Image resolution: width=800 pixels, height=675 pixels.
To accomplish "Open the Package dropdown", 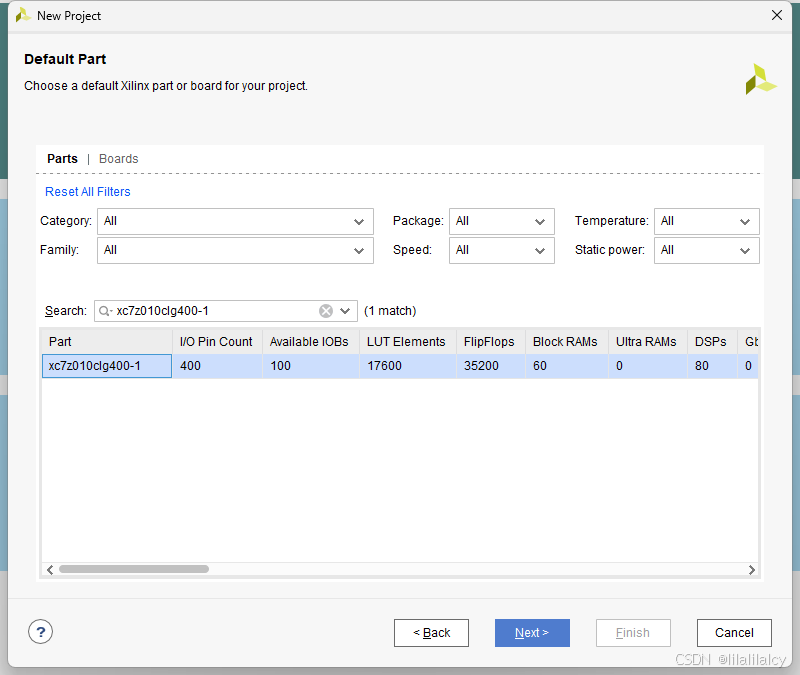I will pos(502,221).
